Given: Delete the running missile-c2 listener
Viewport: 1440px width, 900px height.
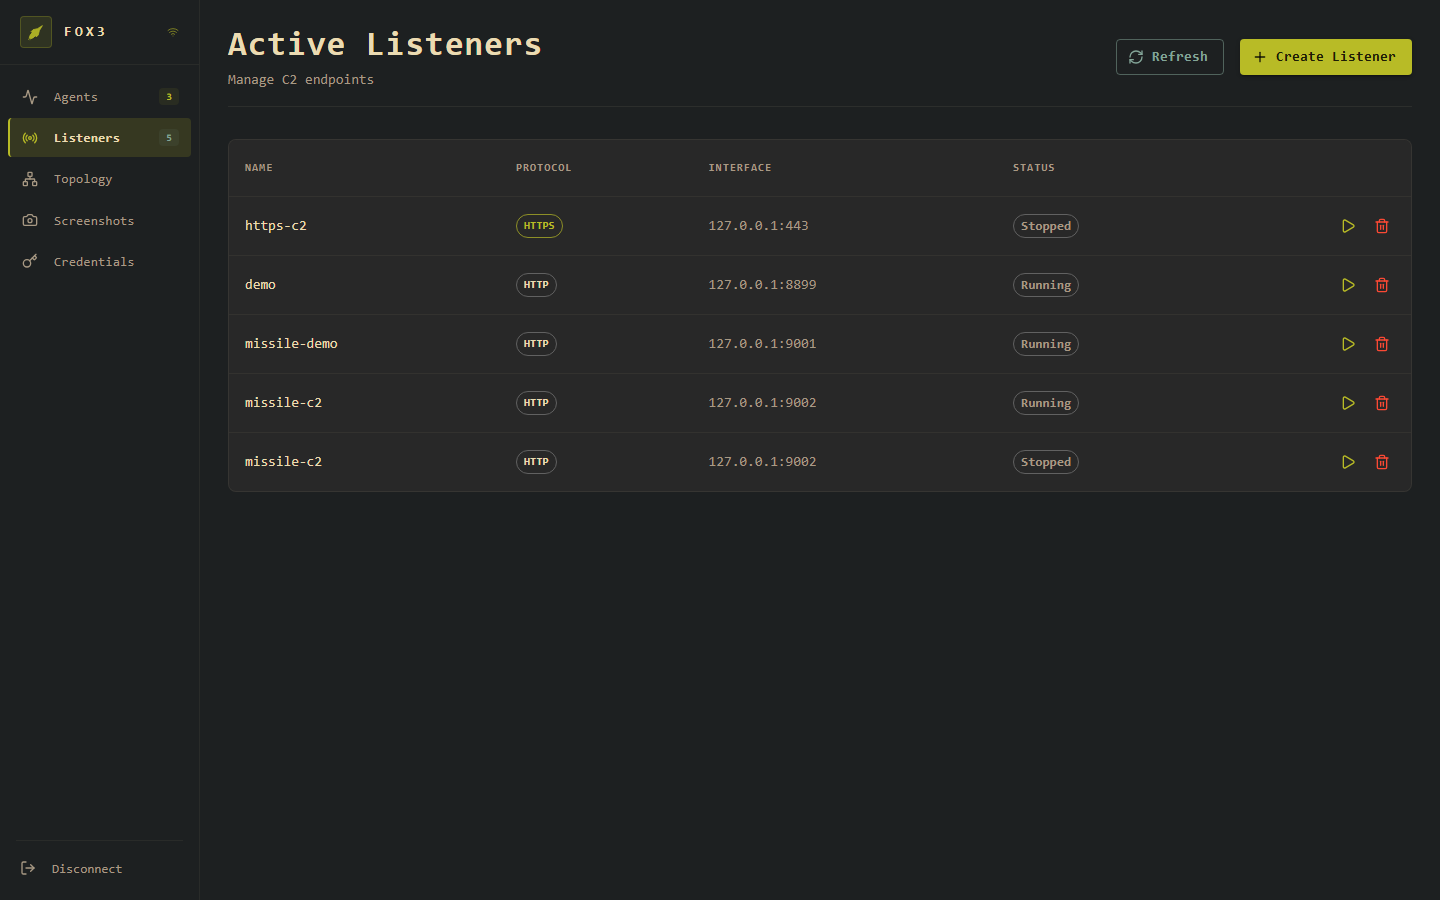Looking at the screenshot, I should [1382, 403].
